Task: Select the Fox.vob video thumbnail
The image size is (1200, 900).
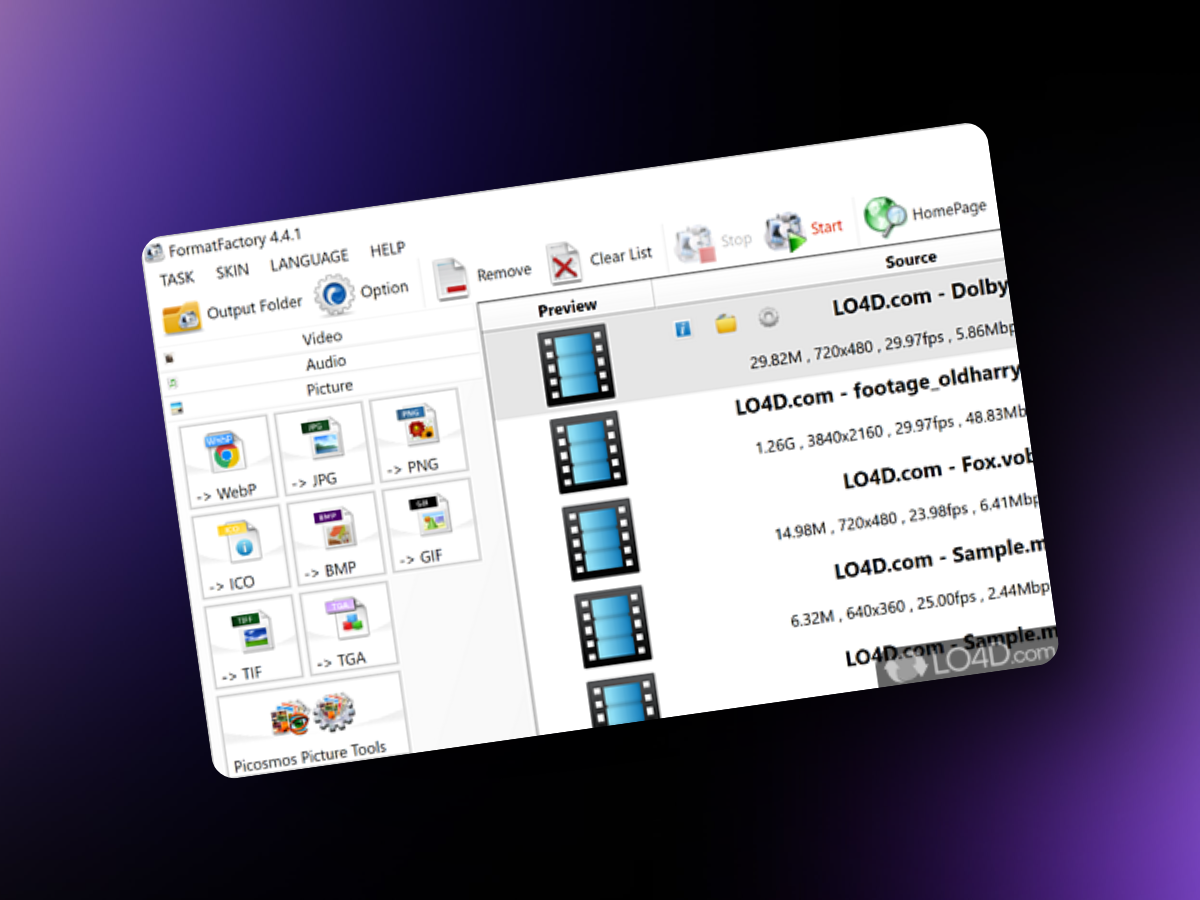Action: [600, 539]
